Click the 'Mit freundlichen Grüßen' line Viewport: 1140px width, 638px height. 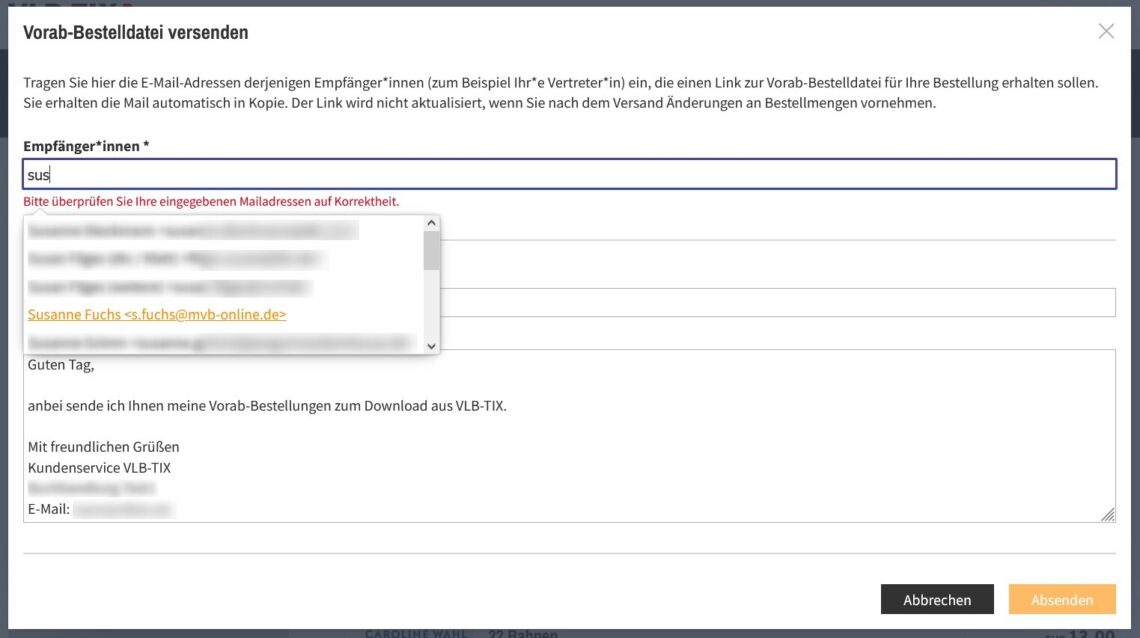click(103, 447)
